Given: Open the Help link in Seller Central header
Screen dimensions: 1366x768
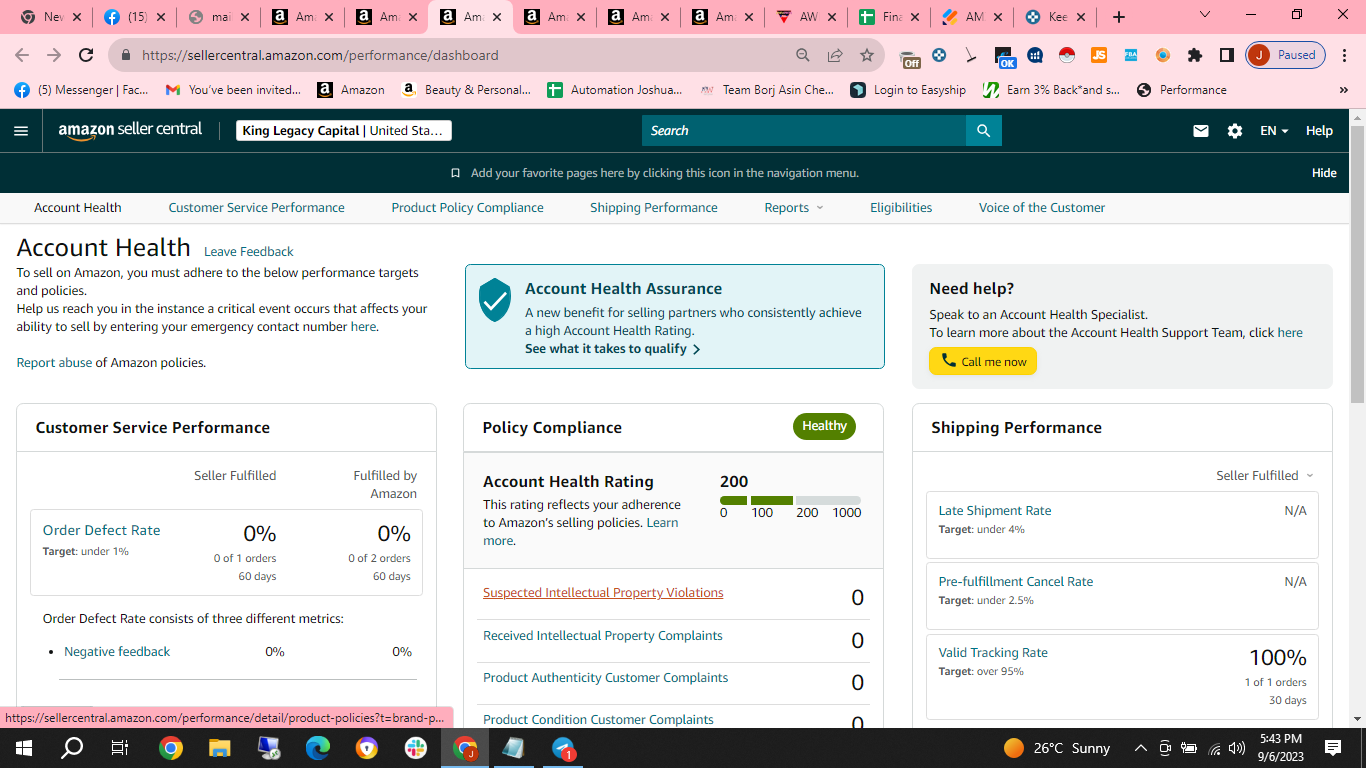Looking at the screenshot, I should (x=1319, y=131).
